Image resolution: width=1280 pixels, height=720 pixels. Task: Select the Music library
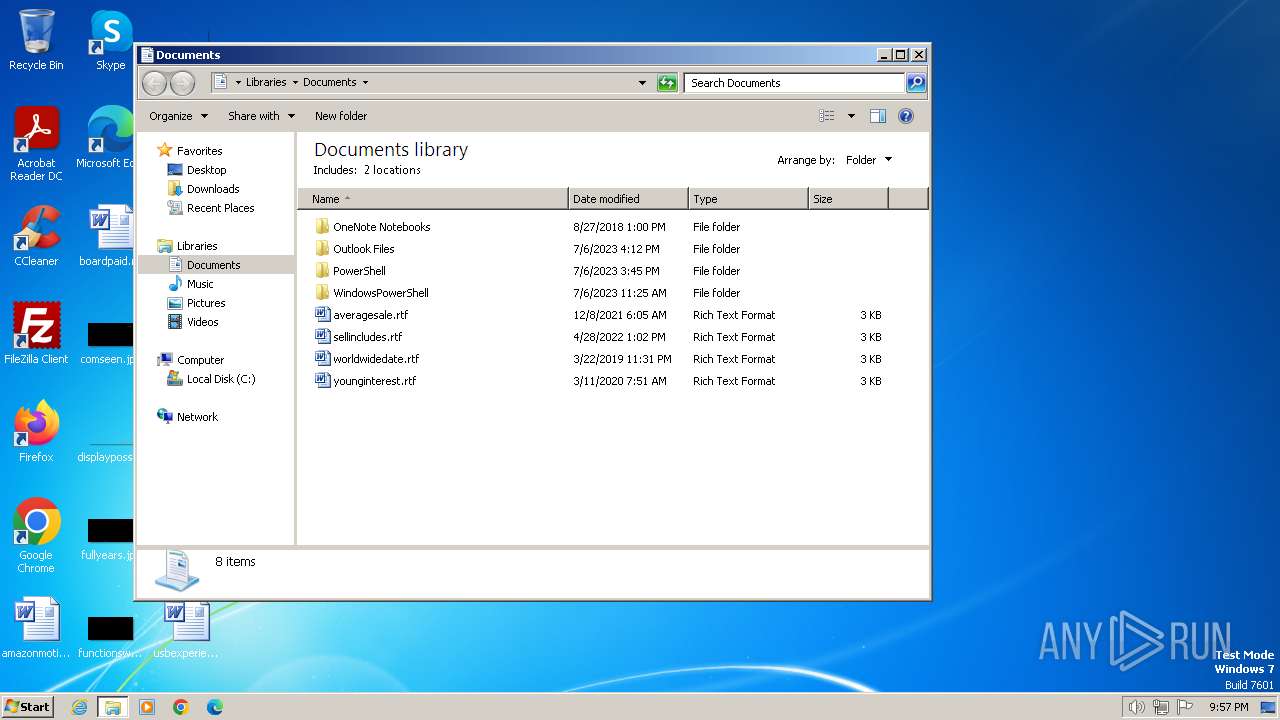(x=200, y=284)
